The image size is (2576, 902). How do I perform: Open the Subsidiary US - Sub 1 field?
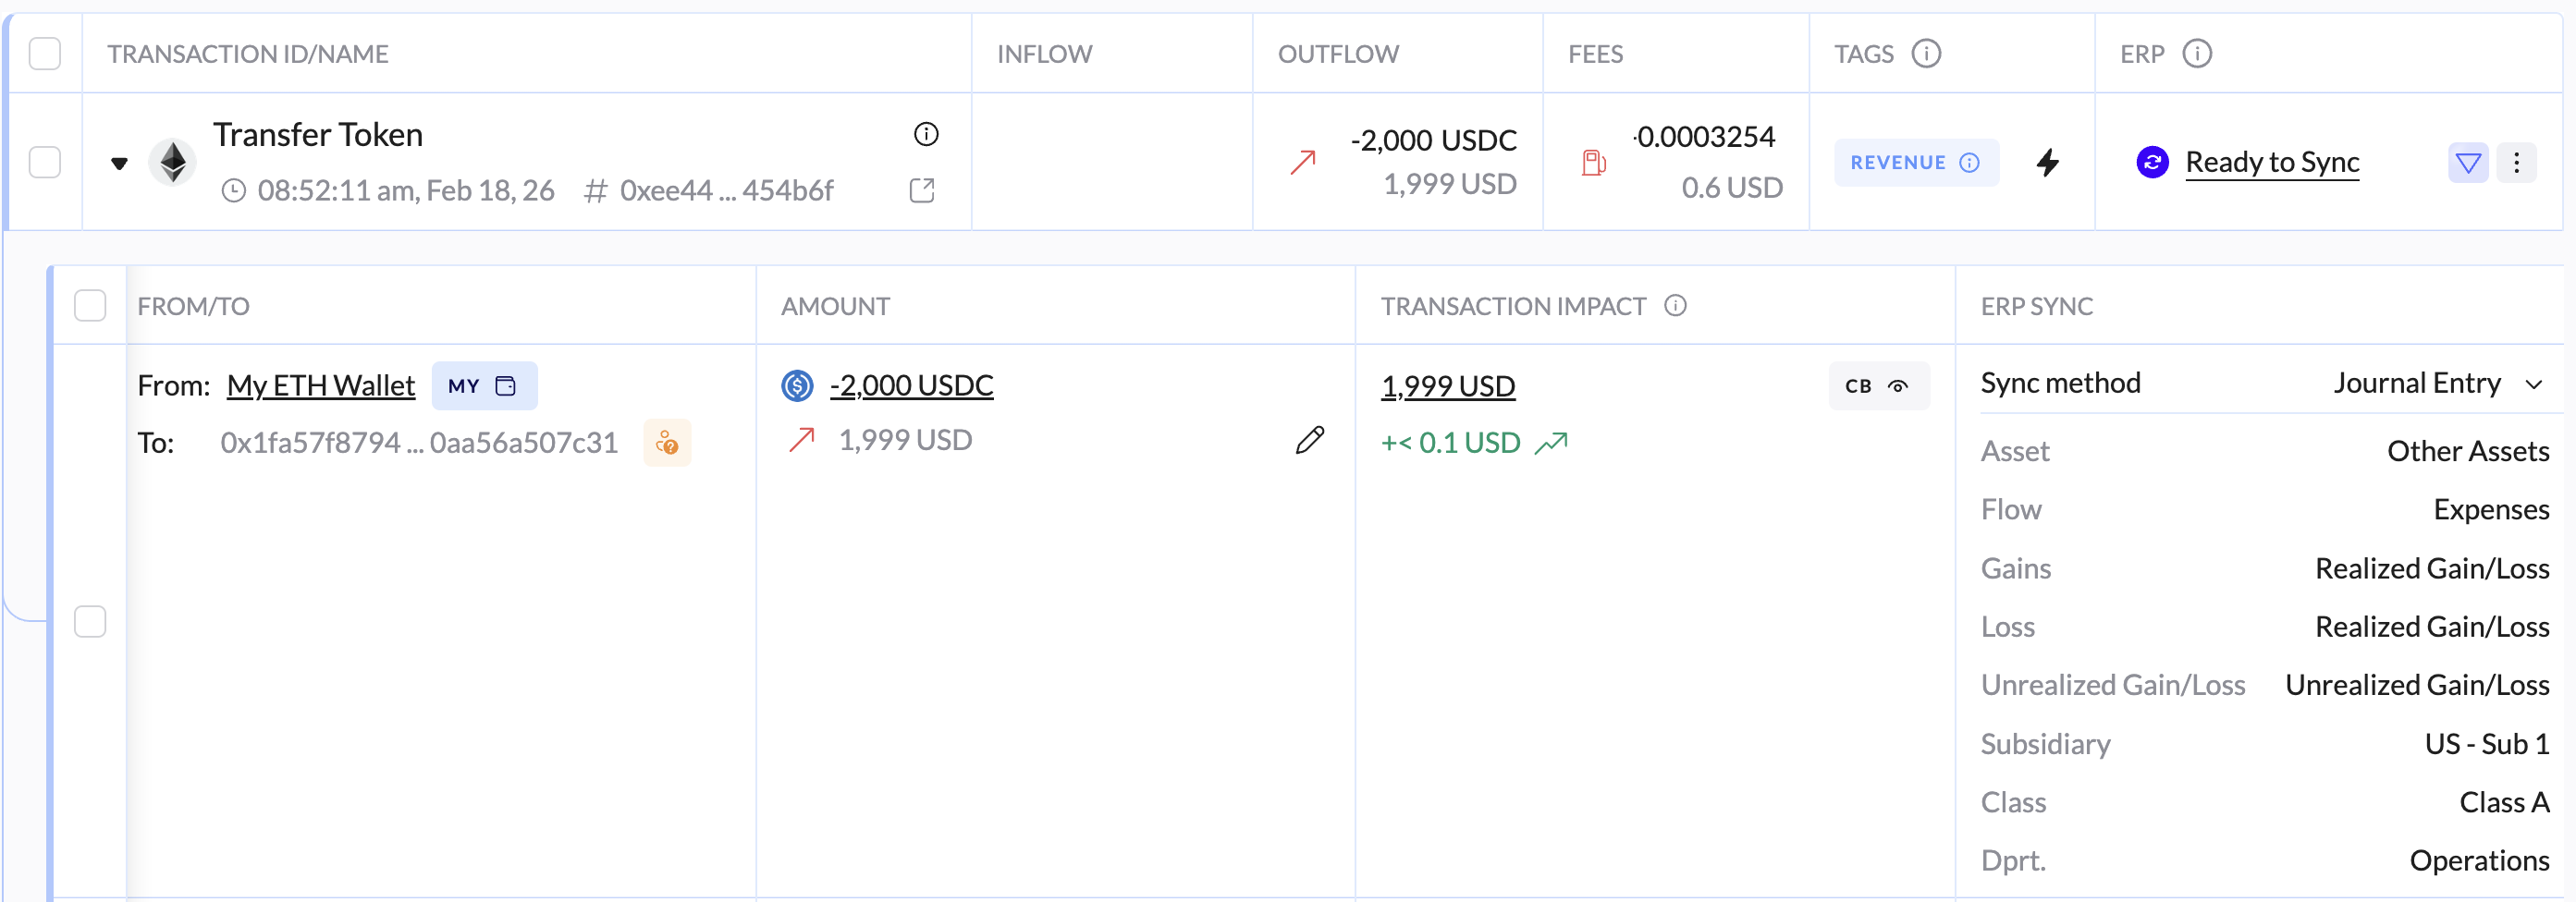(2486, 744)
